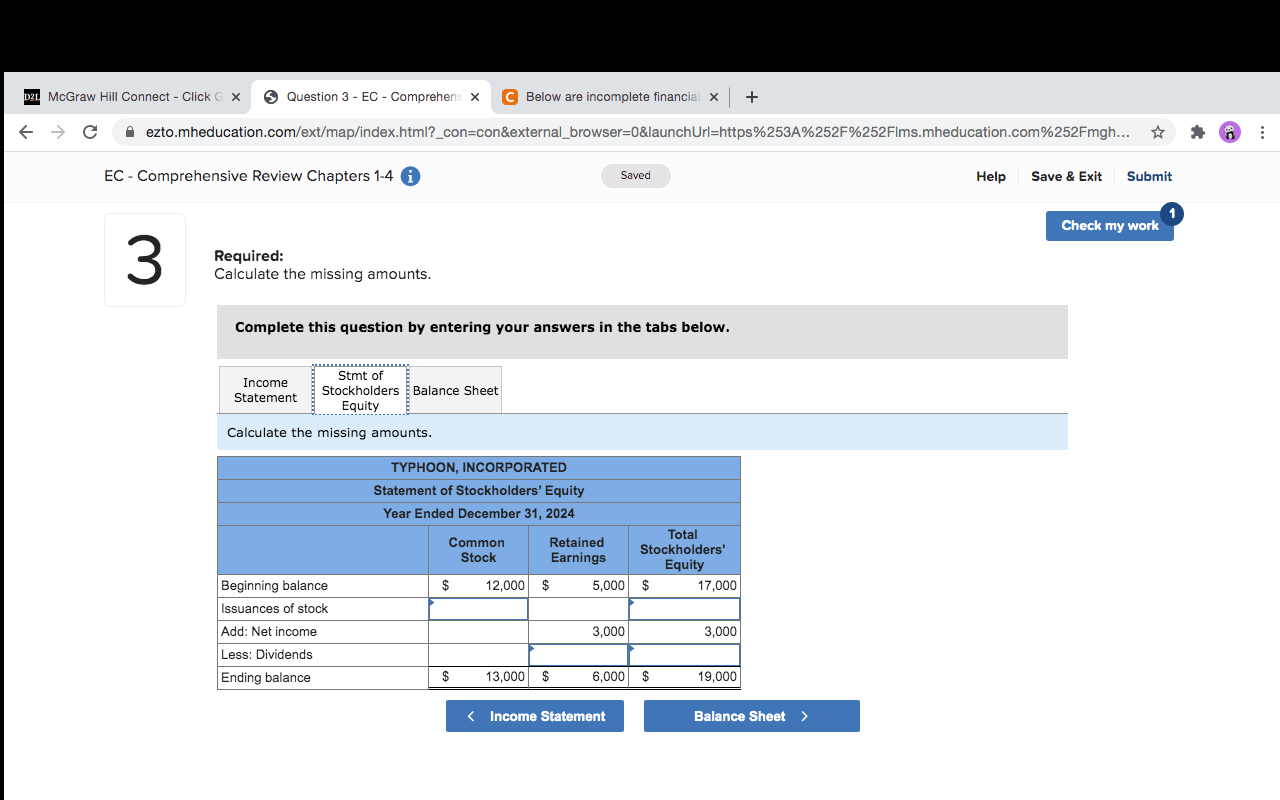The image size is (1280, 800).
Task: Select Dividends Total Stockholders' Equity field
Action: [x=685, y=655]
